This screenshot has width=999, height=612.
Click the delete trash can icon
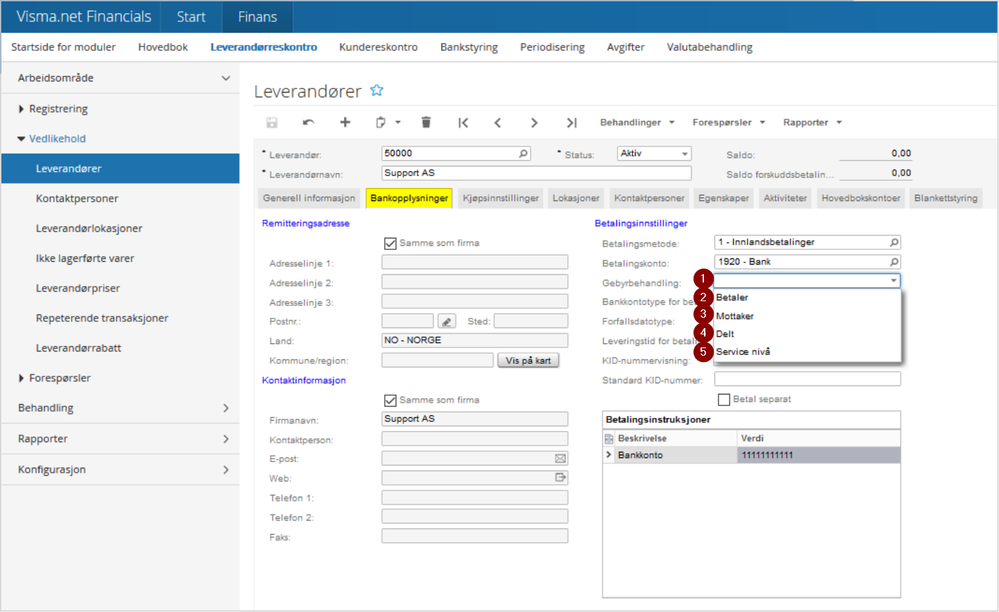point(426,122)
